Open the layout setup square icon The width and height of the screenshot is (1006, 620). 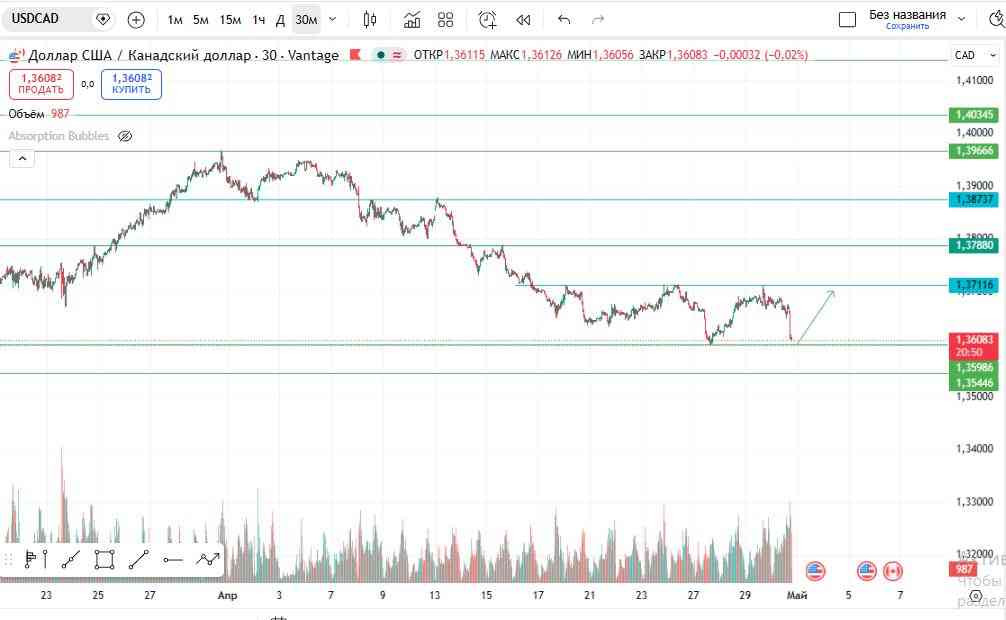(x=848, y=20)
